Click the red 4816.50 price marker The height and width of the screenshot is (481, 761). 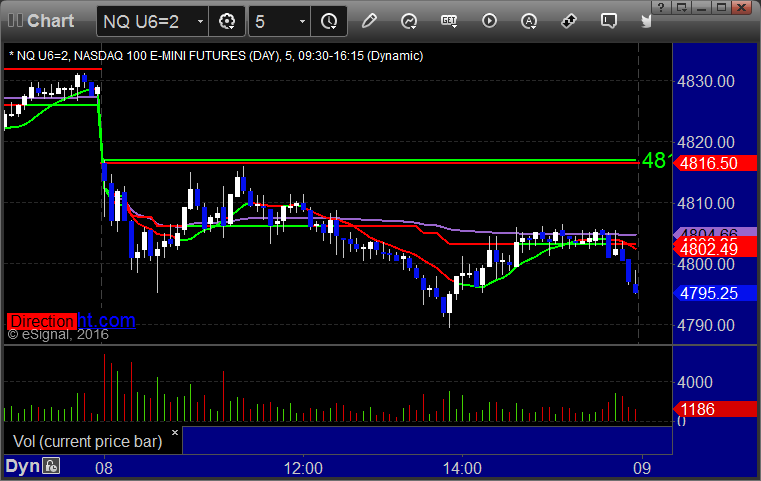pyautogui.click(x=714, y=163)
